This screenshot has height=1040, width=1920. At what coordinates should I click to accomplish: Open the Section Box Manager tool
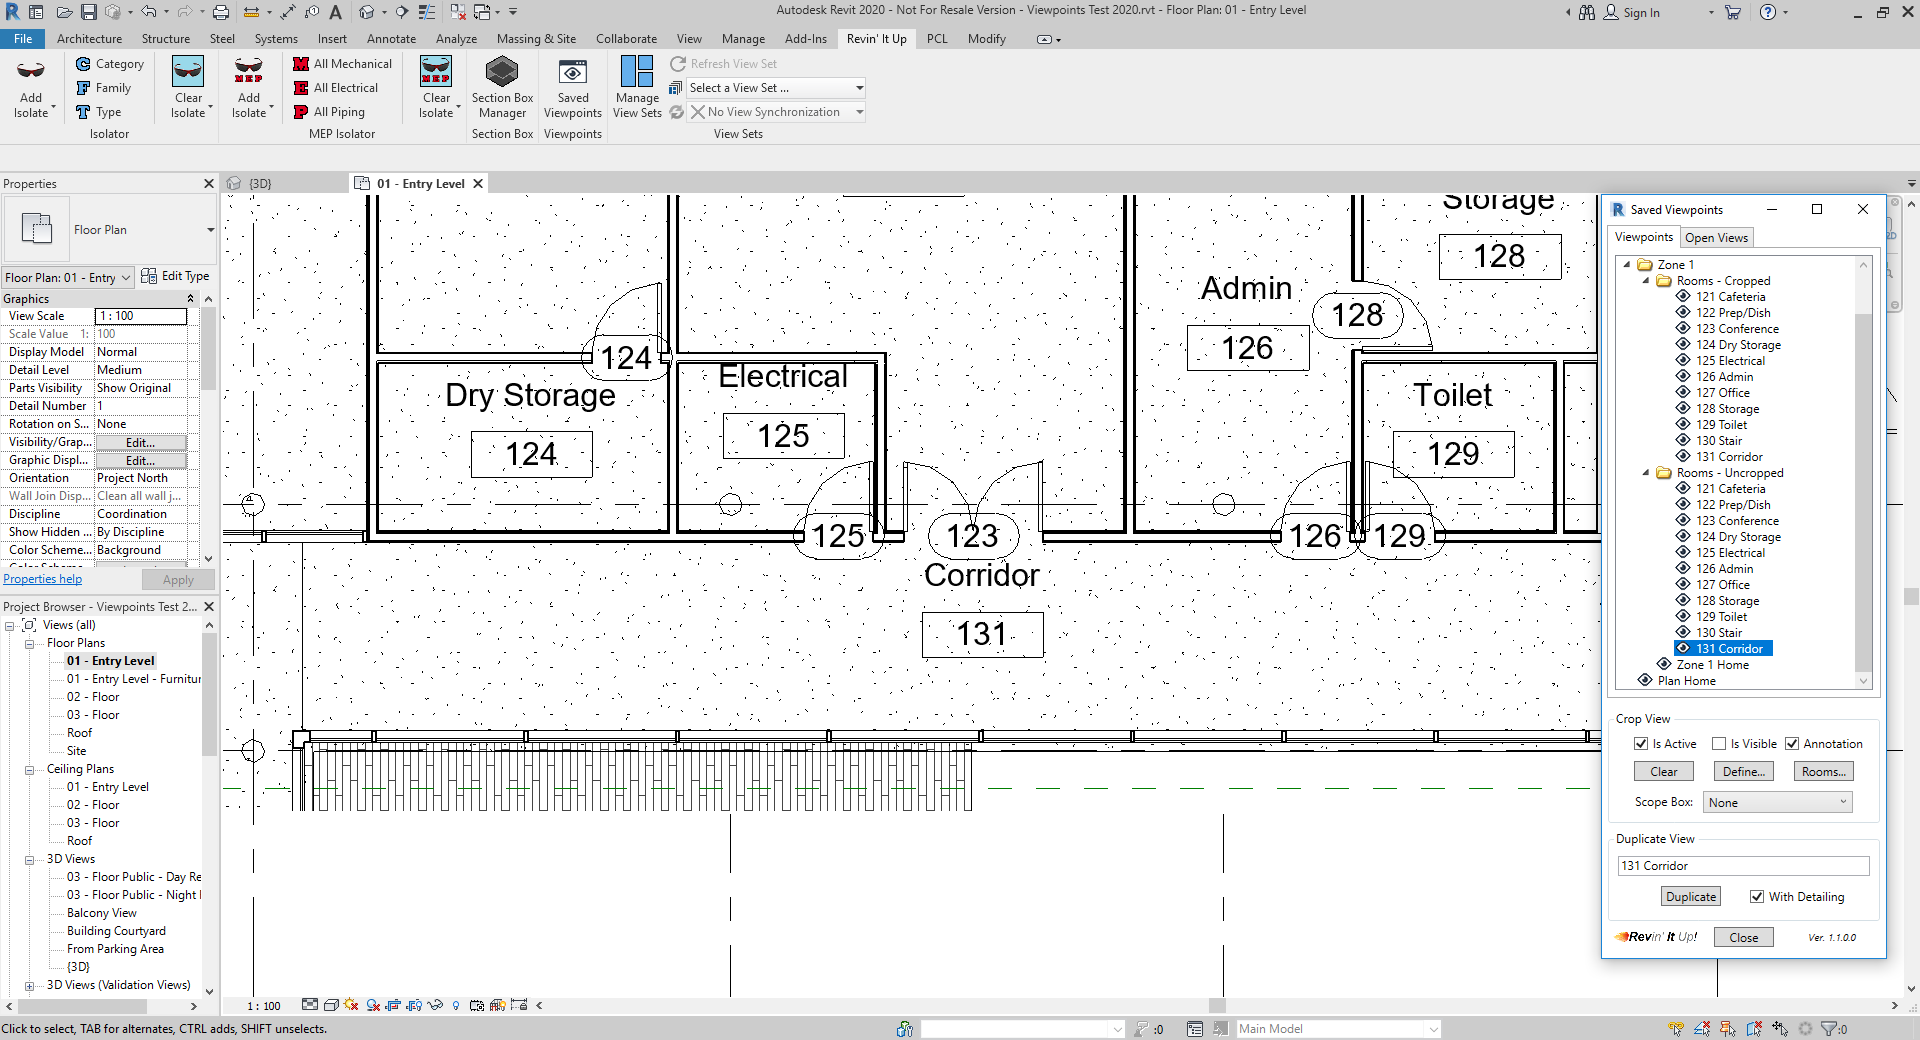pos(502,88)
